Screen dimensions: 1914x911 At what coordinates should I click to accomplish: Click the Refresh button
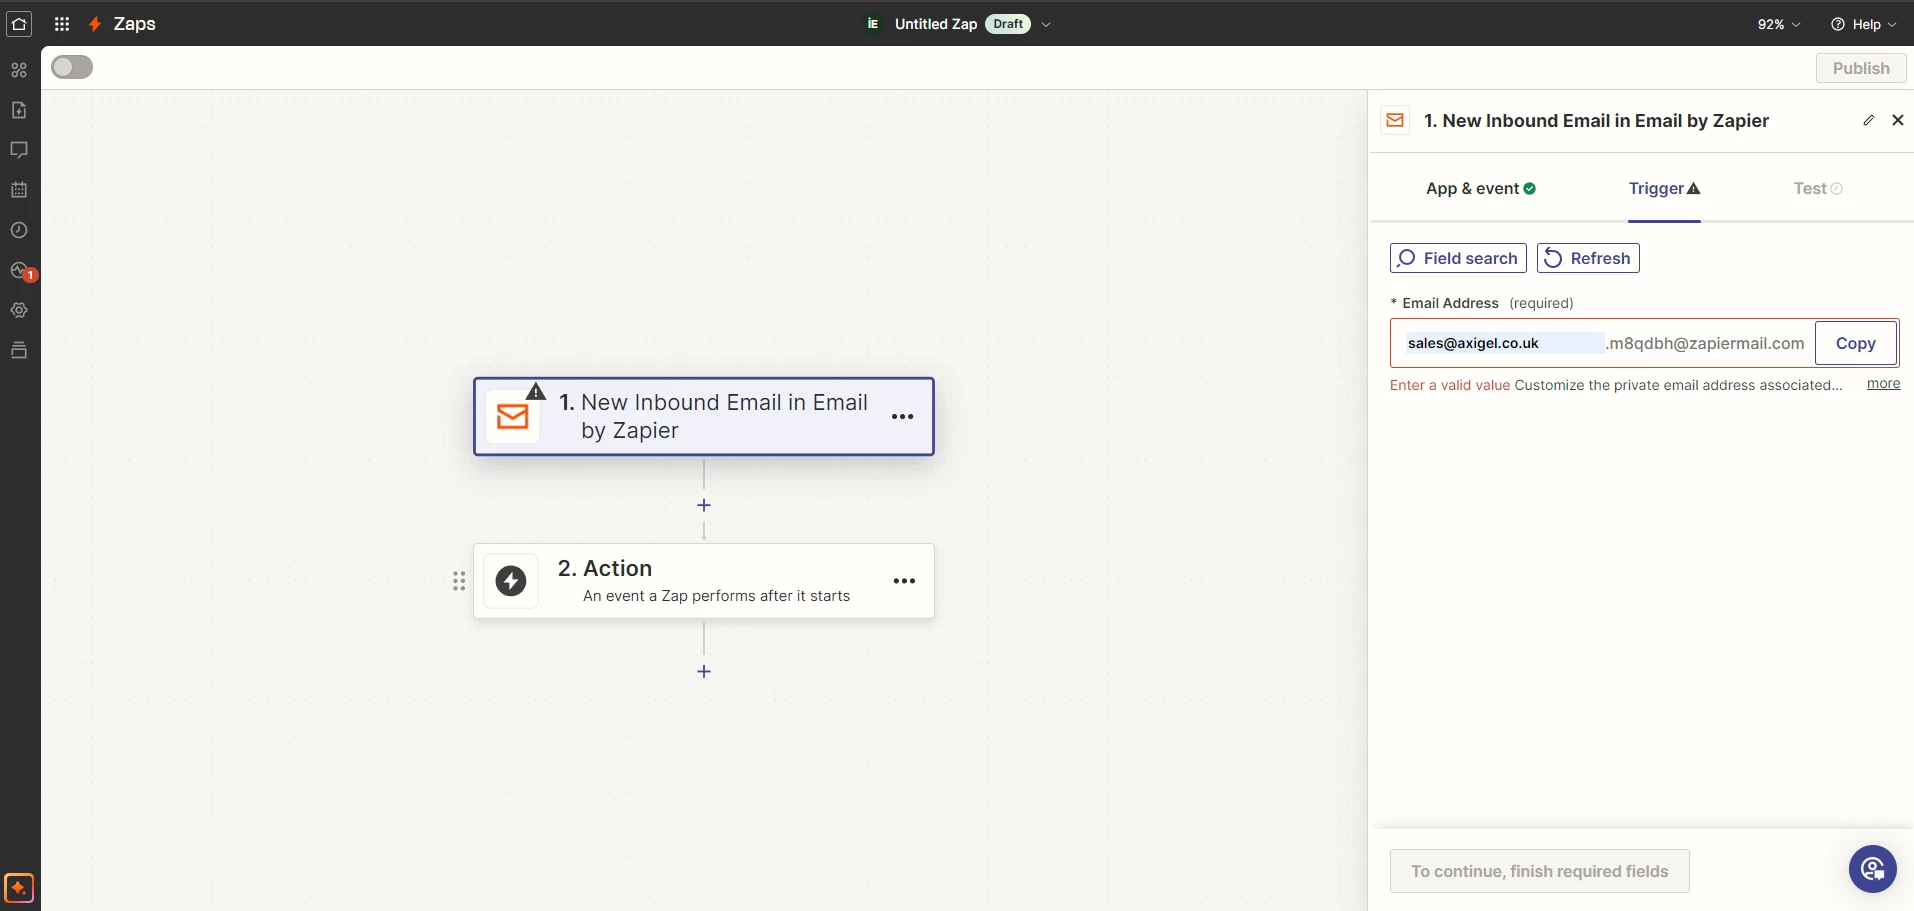(1588, 258)
